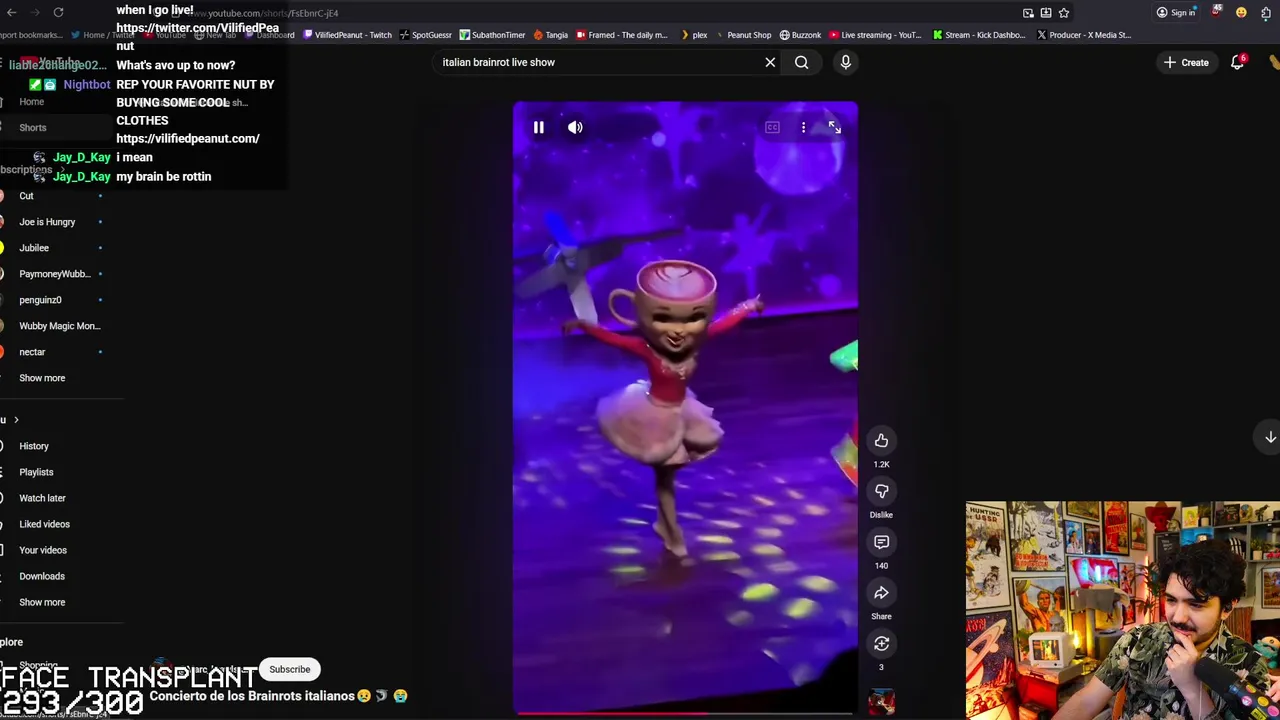Open Joe is Hungry subscription
Screen dimensions: 1280x720
click(x=47, y=222)
